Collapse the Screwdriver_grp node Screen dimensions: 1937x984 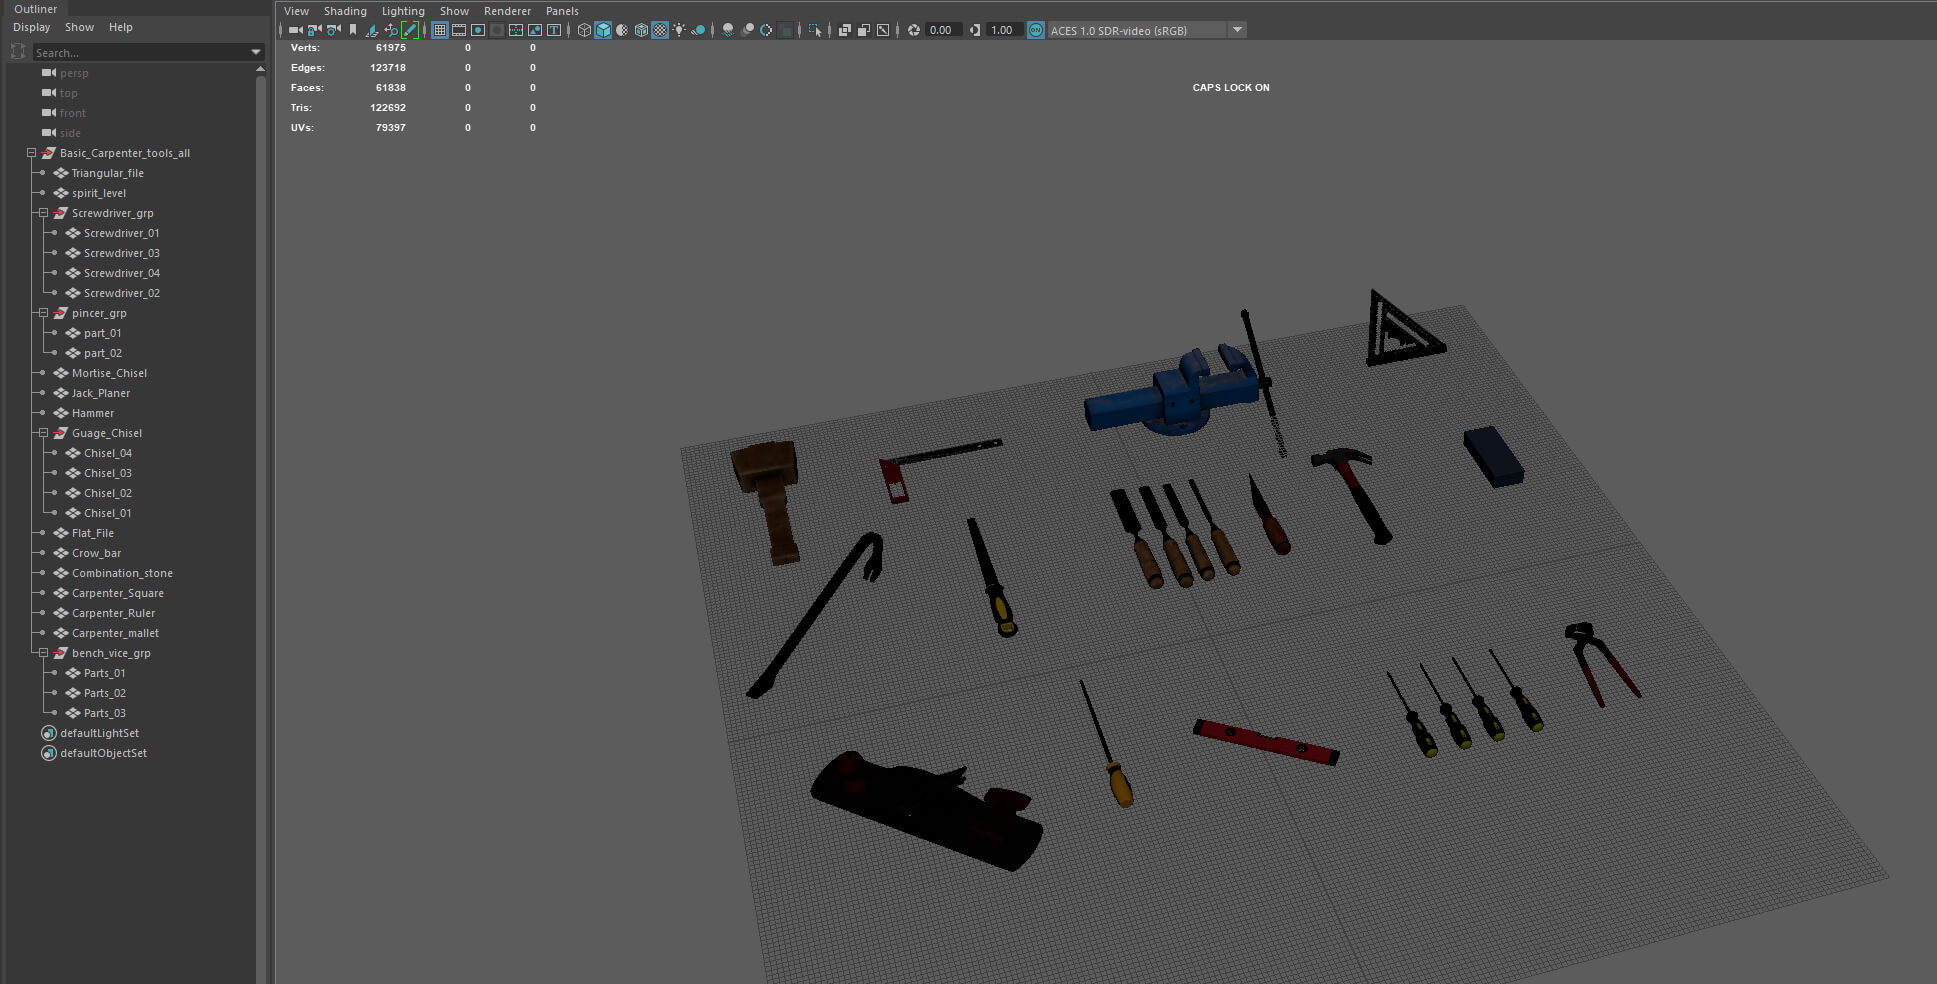43,213
